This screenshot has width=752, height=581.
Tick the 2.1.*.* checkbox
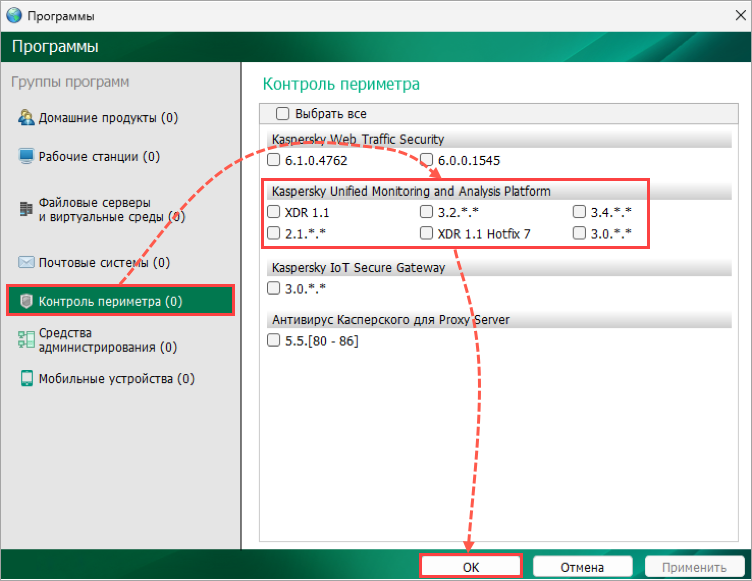tap(273, 233)
